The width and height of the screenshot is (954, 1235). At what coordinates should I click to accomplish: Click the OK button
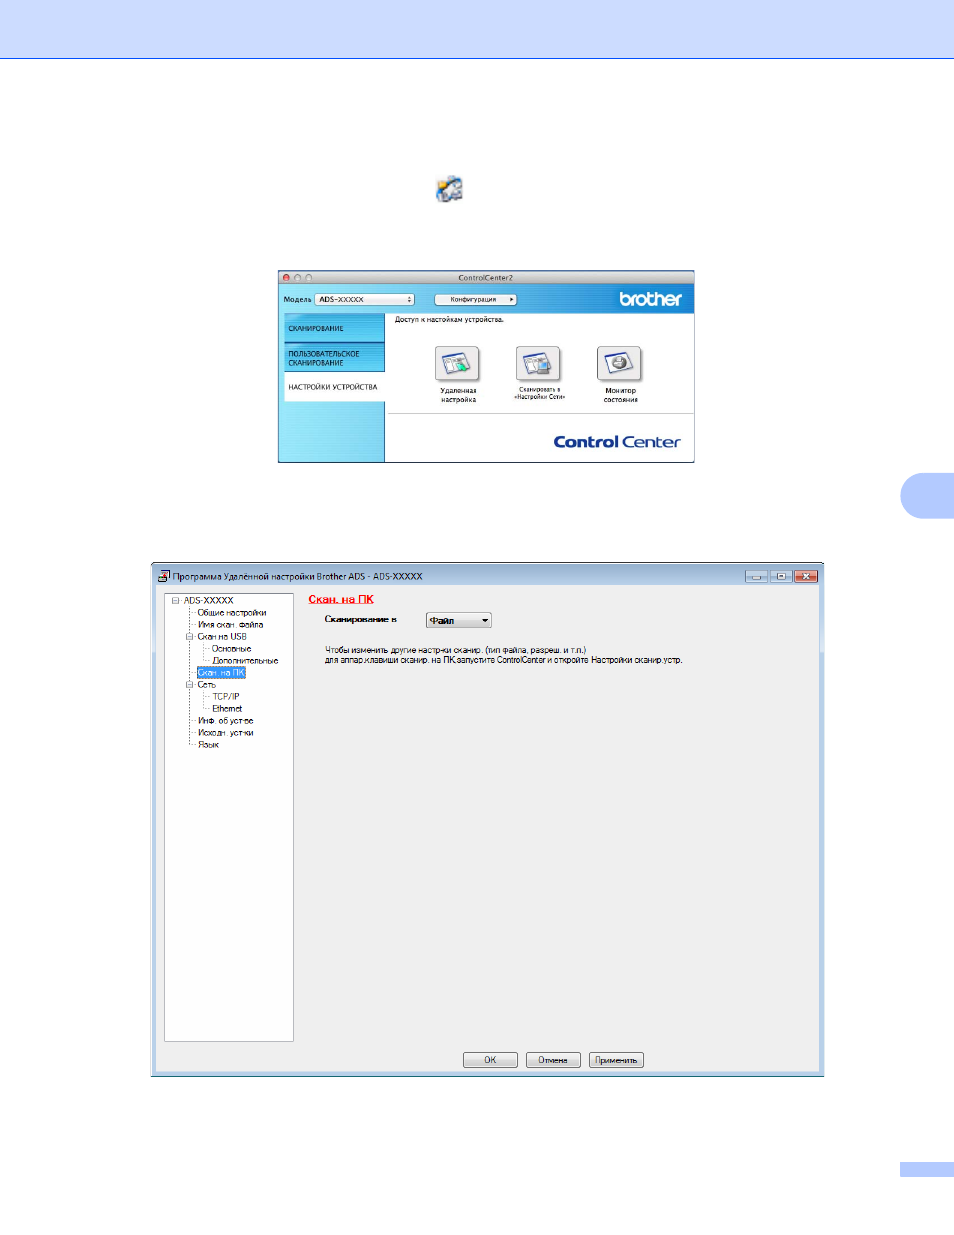tap(490, 1060)
